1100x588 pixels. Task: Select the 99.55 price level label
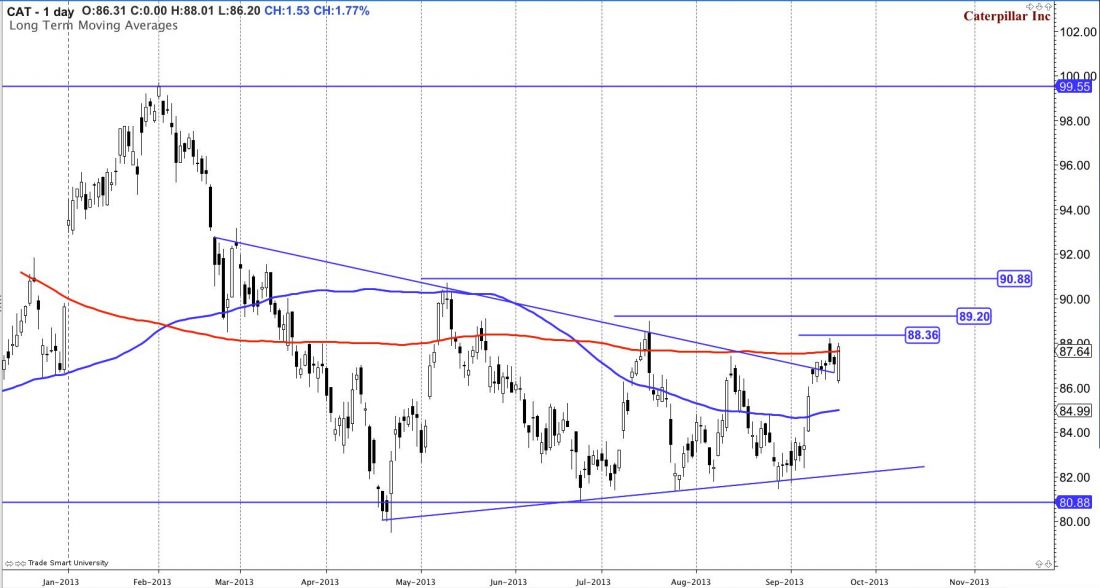[x=1076, y=87]
